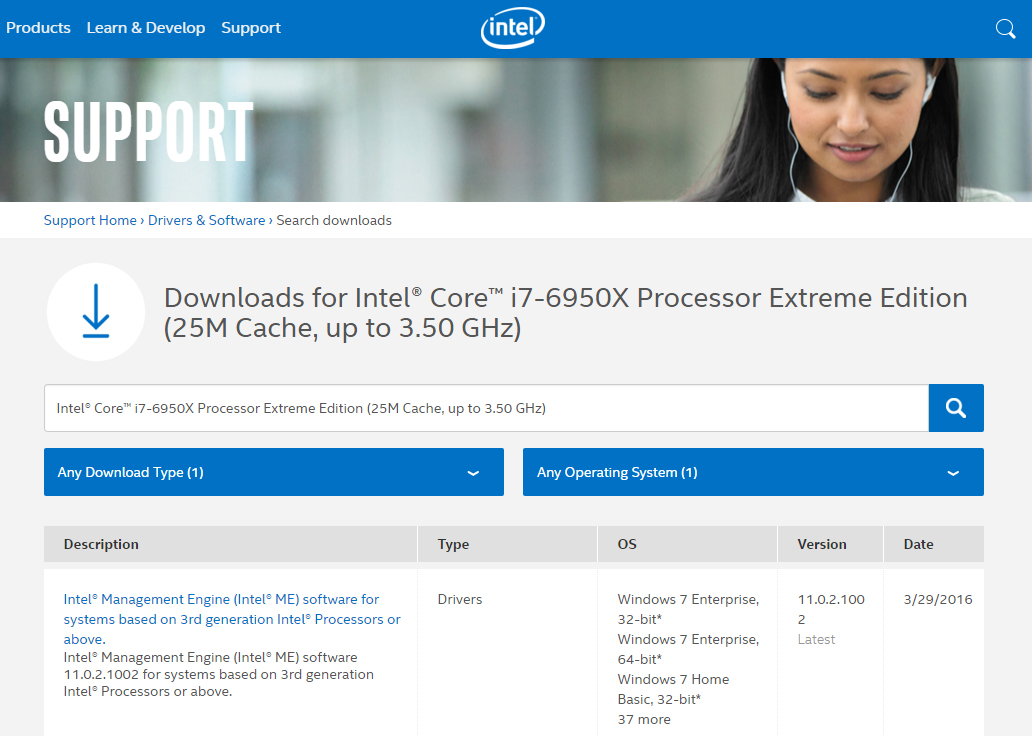This screenshot has height=736, width=1032.
Task: Click the 11.0.2.1002 version cell
Action: [831, 609]
